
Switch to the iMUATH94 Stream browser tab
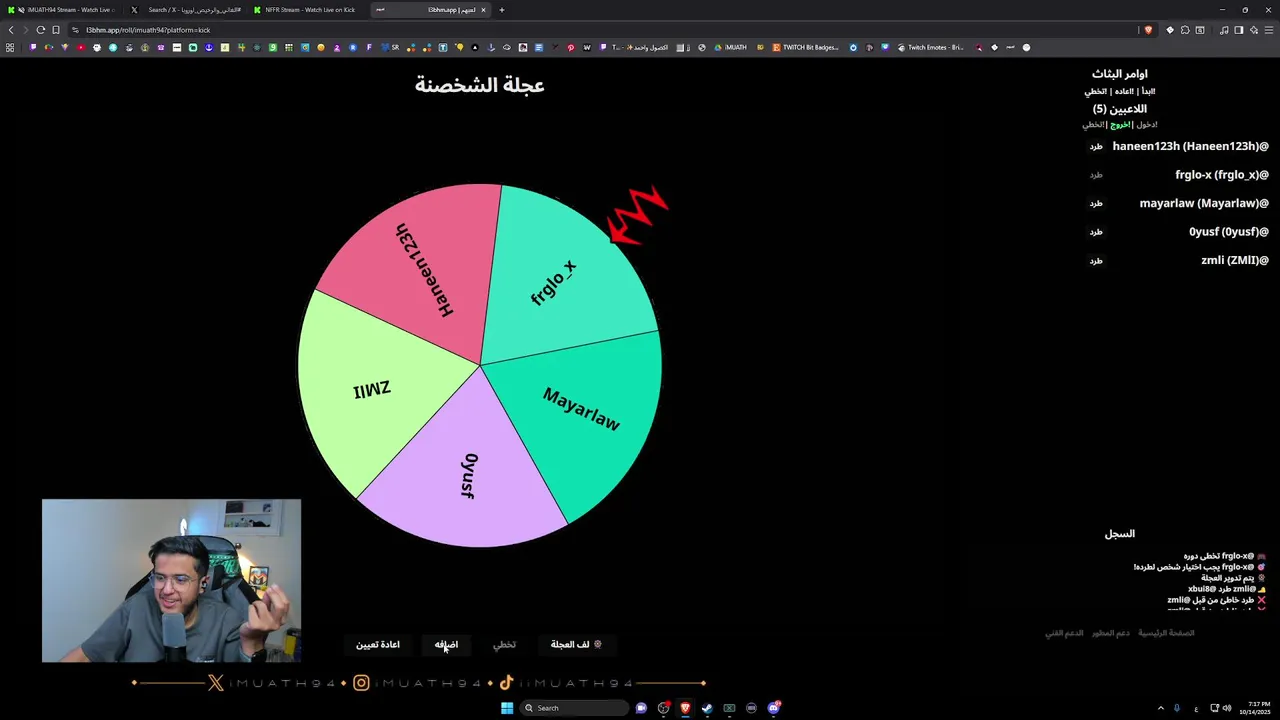[62, 10]
